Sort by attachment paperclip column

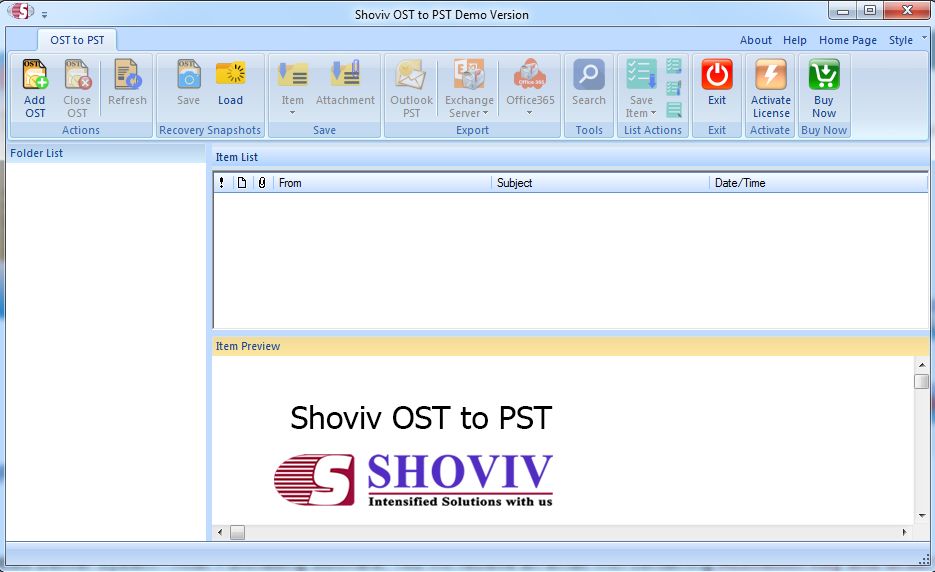coord(262,183)
